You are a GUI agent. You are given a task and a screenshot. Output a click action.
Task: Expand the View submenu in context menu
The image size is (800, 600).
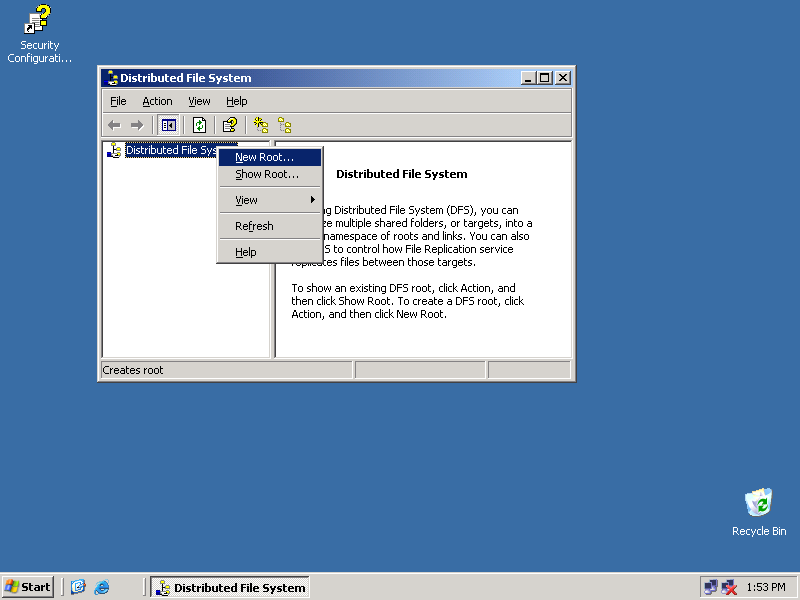tap(270, 200)
